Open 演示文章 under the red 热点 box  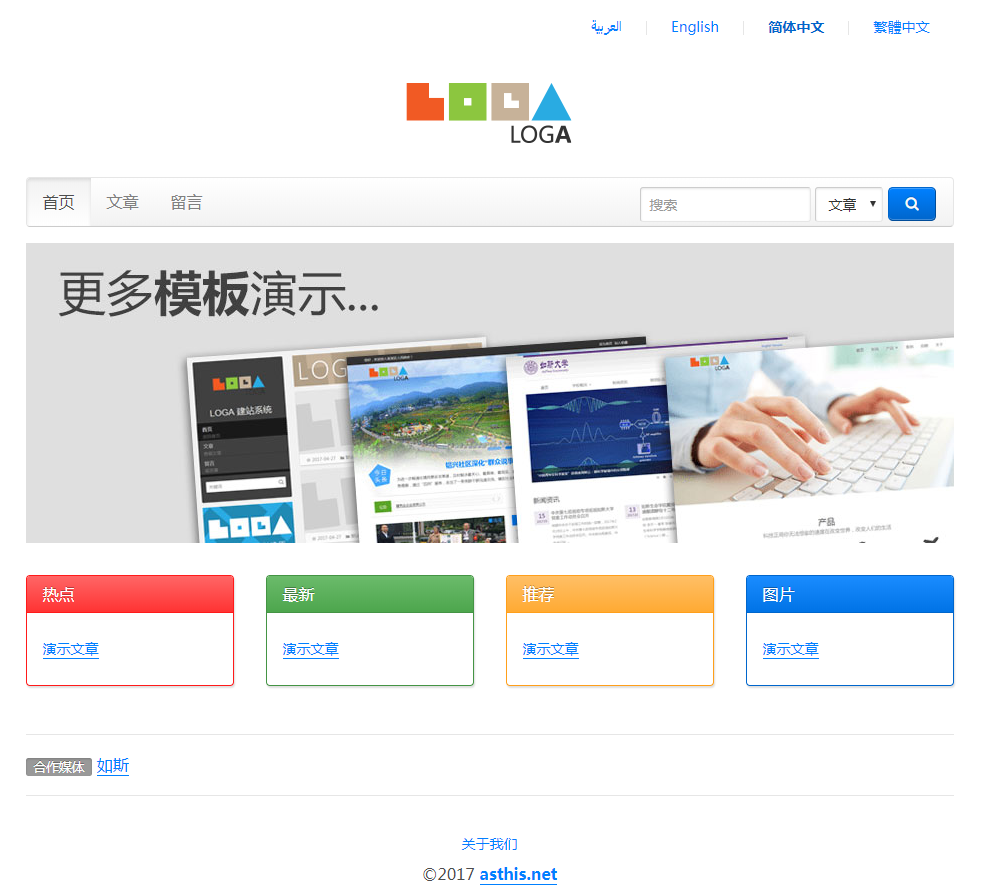70,649
